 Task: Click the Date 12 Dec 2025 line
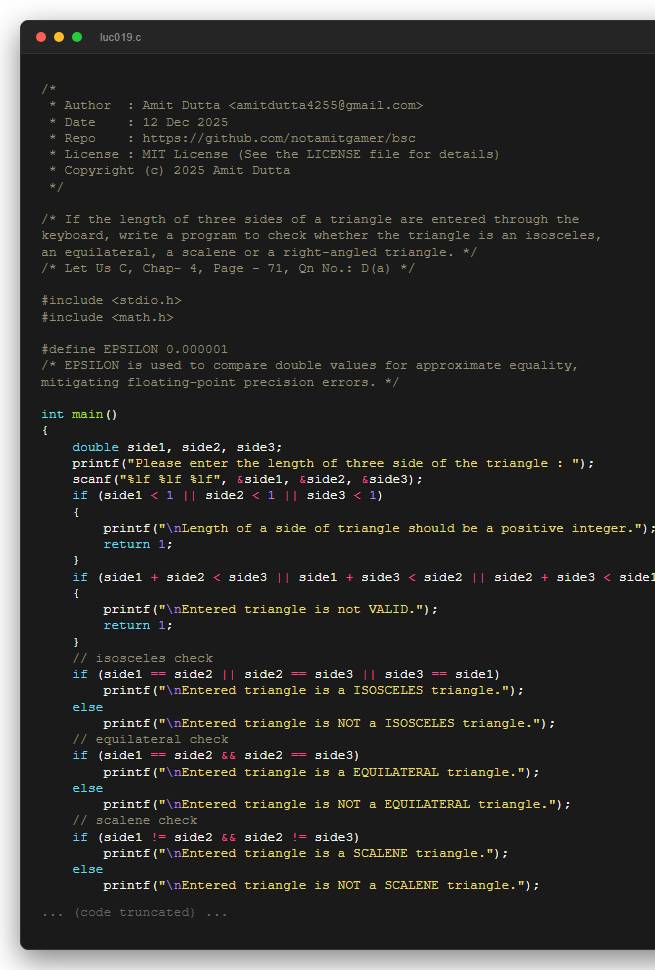pyautogui.click(x=139, y=122)
